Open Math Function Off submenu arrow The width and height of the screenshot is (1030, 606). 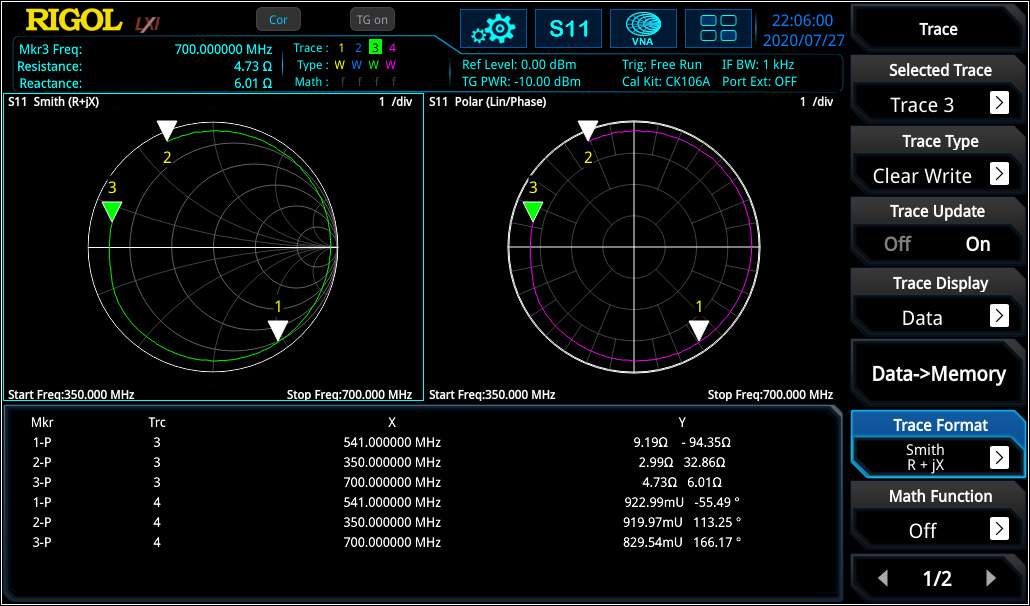click(x=999, y=528)
